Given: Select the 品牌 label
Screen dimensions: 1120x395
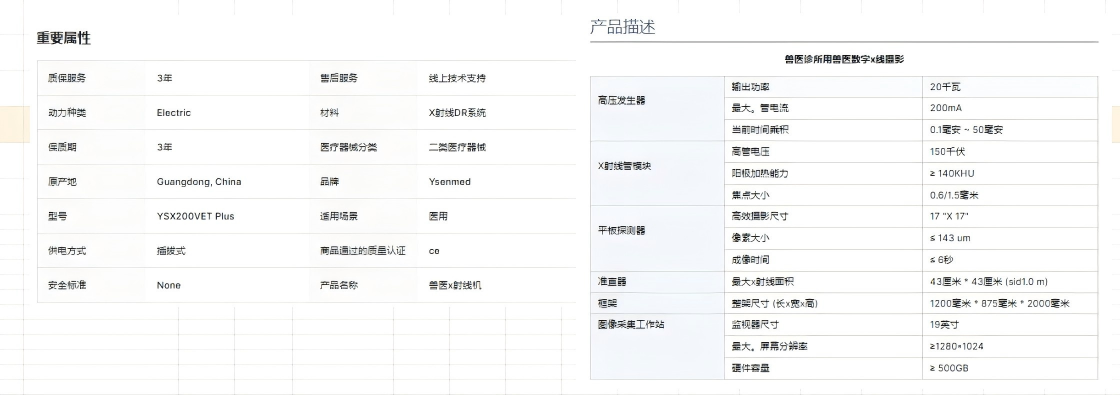Looking at the screenshot, I should 329,181.
